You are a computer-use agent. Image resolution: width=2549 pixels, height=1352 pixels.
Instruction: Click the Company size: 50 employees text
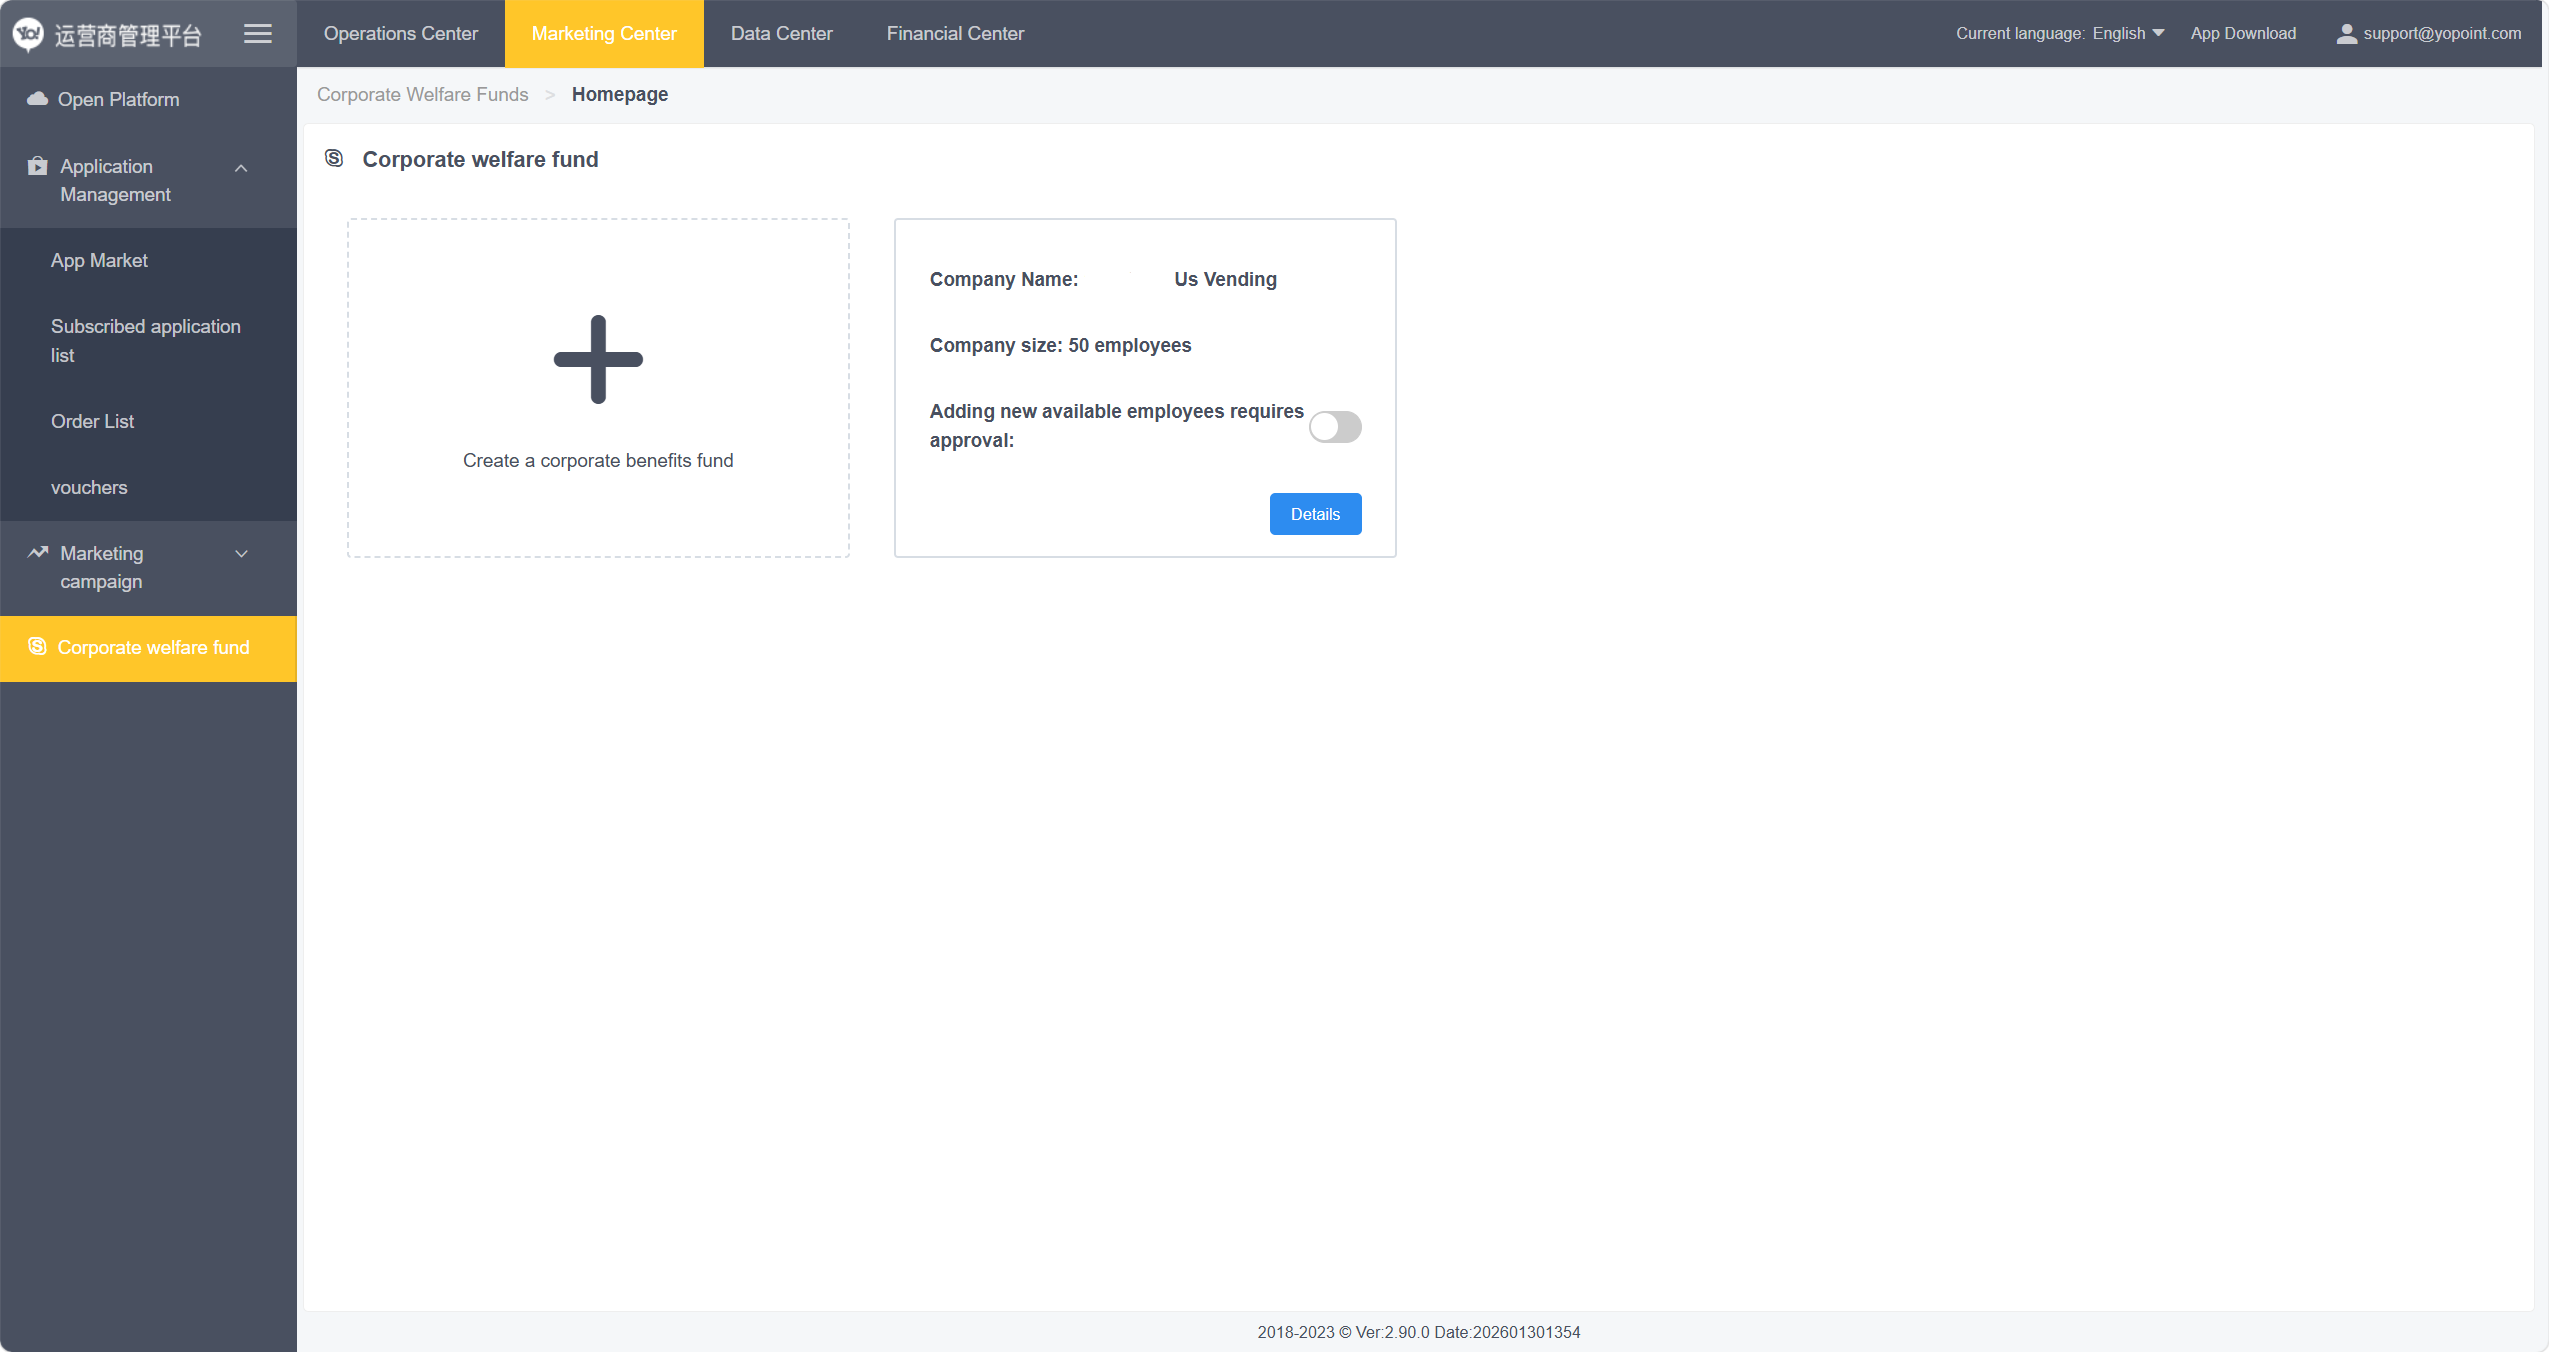(1060, 345)
